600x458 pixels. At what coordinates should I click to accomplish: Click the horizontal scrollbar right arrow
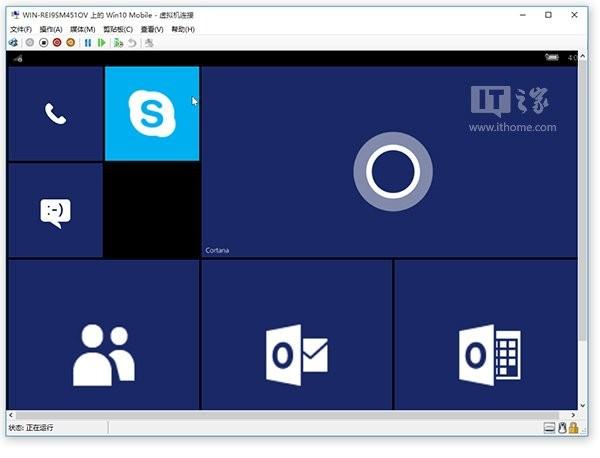click(573, 415)
